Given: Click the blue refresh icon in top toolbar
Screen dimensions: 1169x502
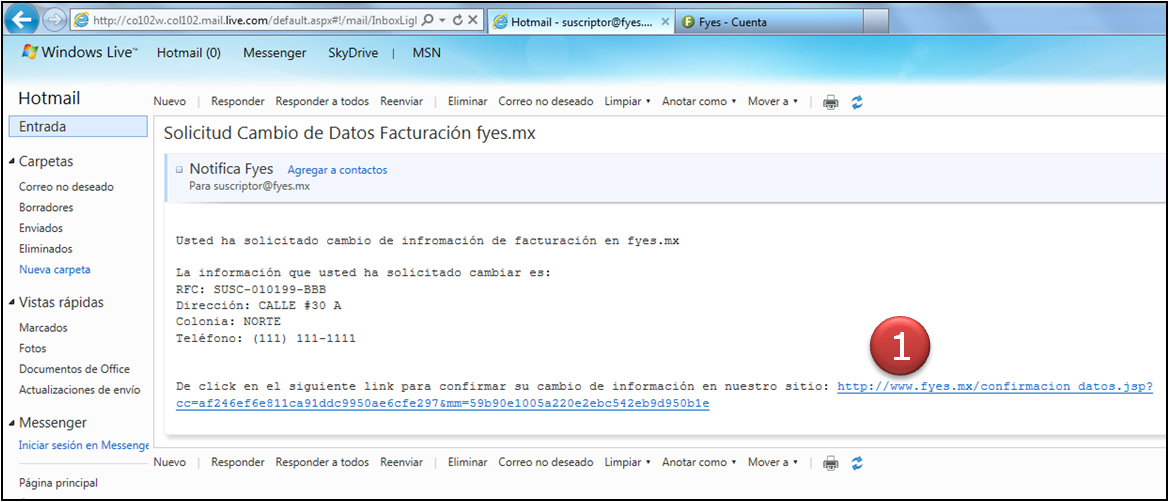Looking at the screenshot, I should 857,102.
